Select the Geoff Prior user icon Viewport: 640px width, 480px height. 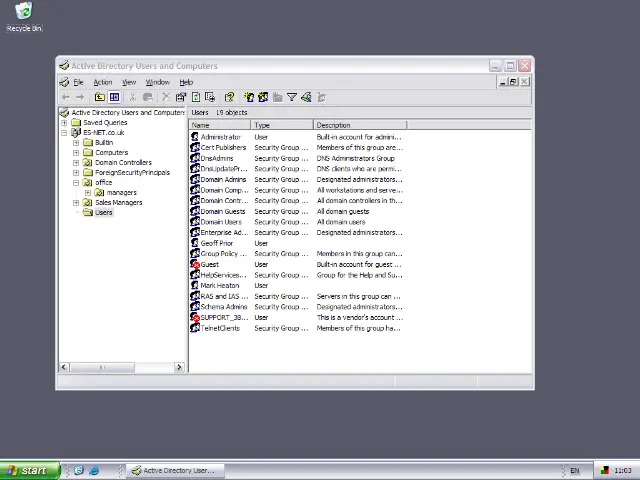click(x=195, y=243)
